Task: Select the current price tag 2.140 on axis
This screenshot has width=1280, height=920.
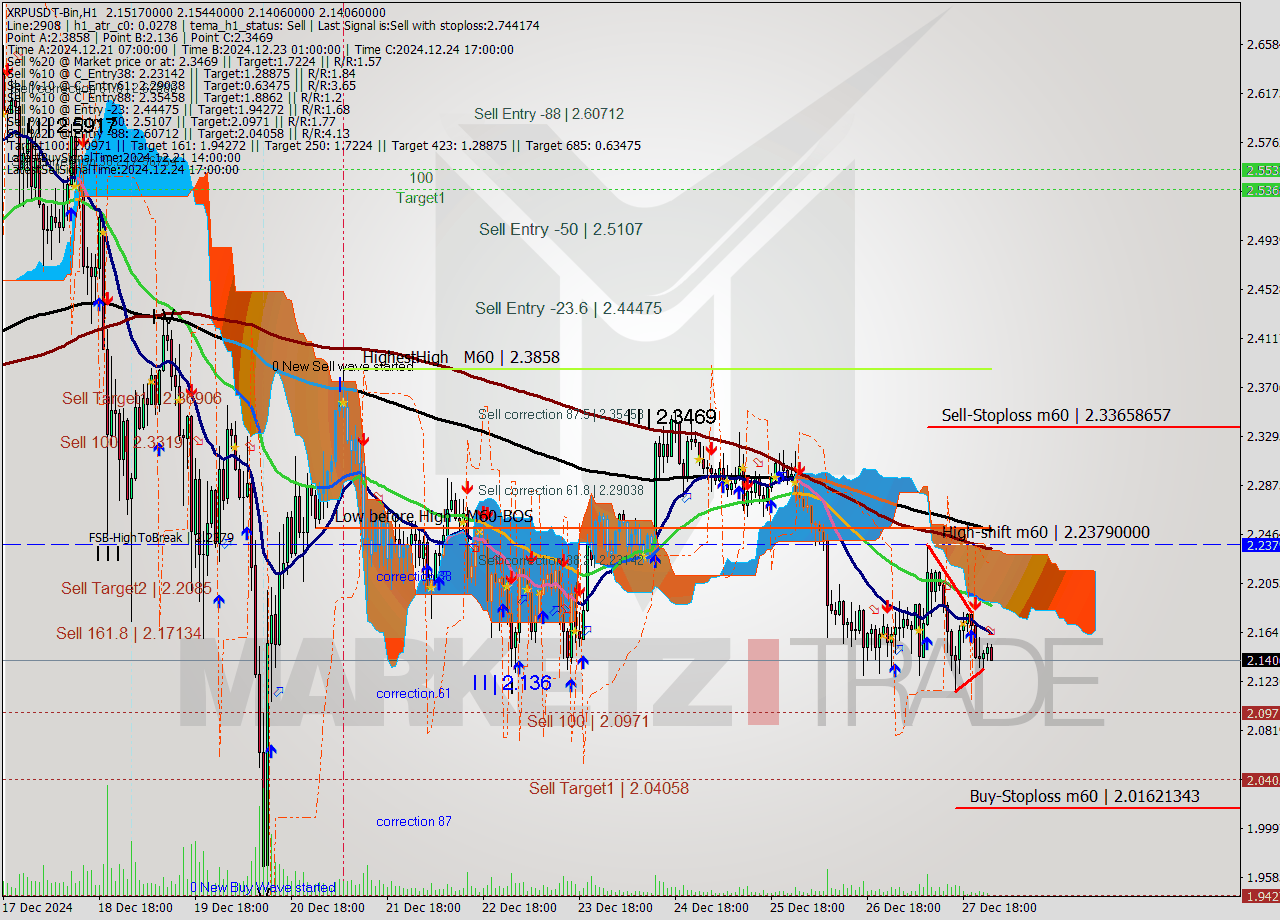Action: (1260, 660)
